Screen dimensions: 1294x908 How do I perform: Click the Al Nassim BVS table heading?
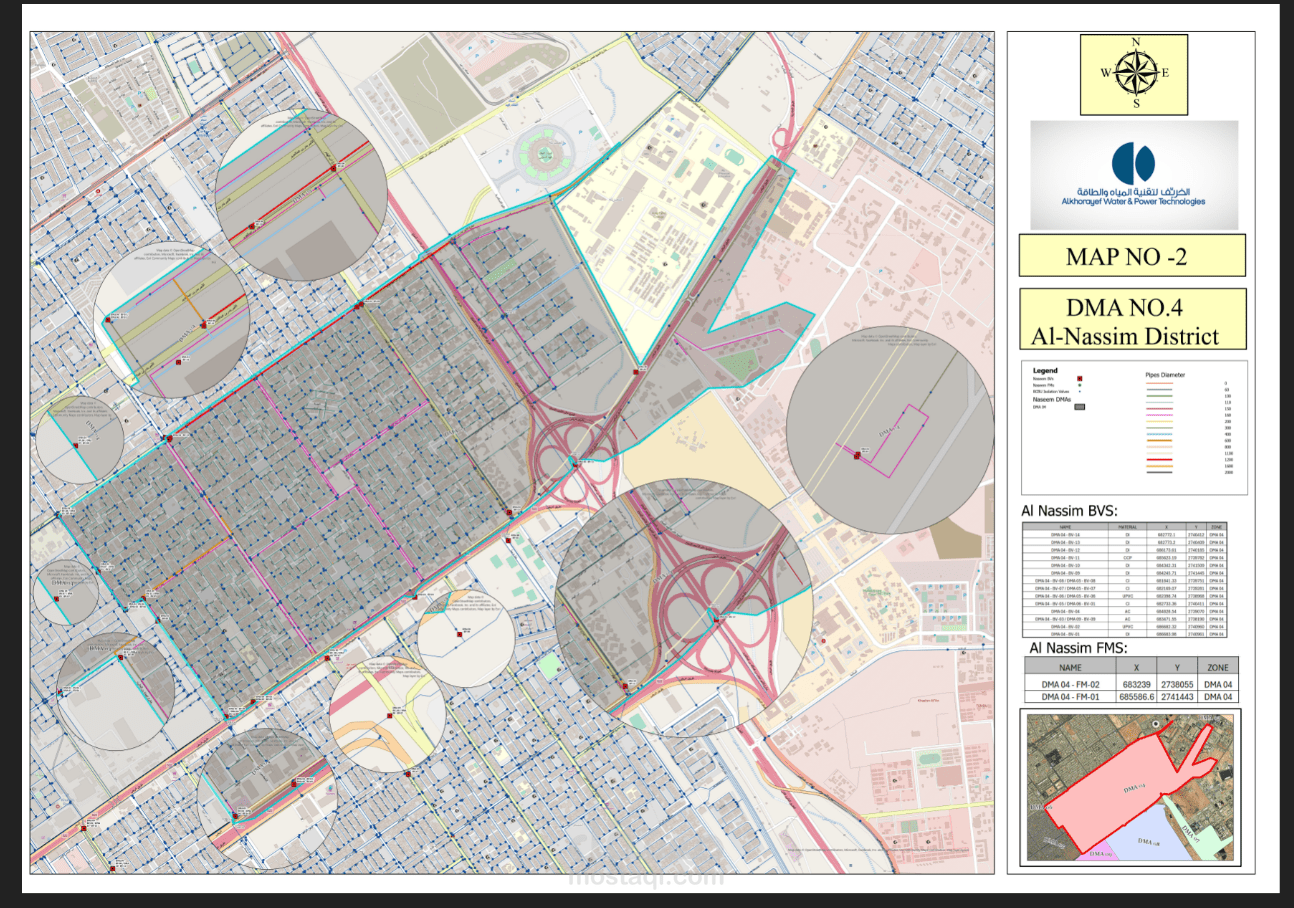1070,511
